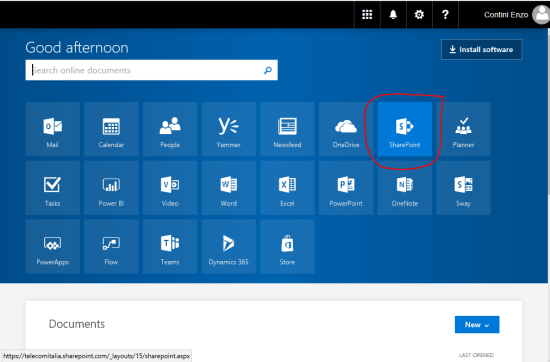Launch Excel from the app tiles
550x362 pixels.
point(287,188)
